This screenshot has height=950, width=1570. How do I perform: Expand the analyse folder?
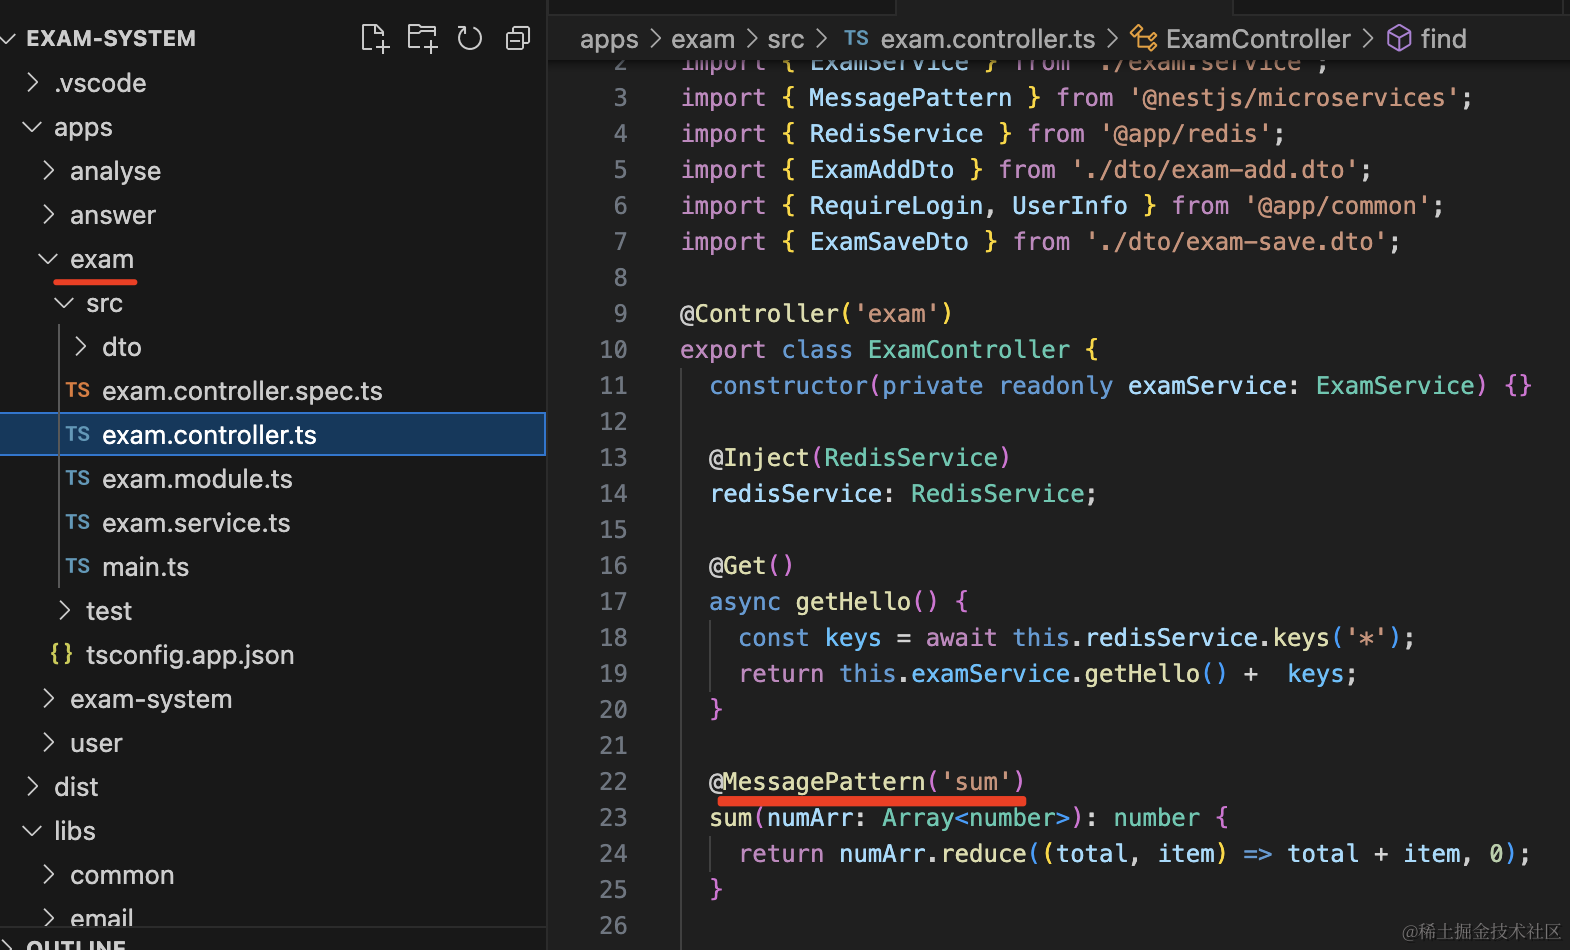(48, 171)
